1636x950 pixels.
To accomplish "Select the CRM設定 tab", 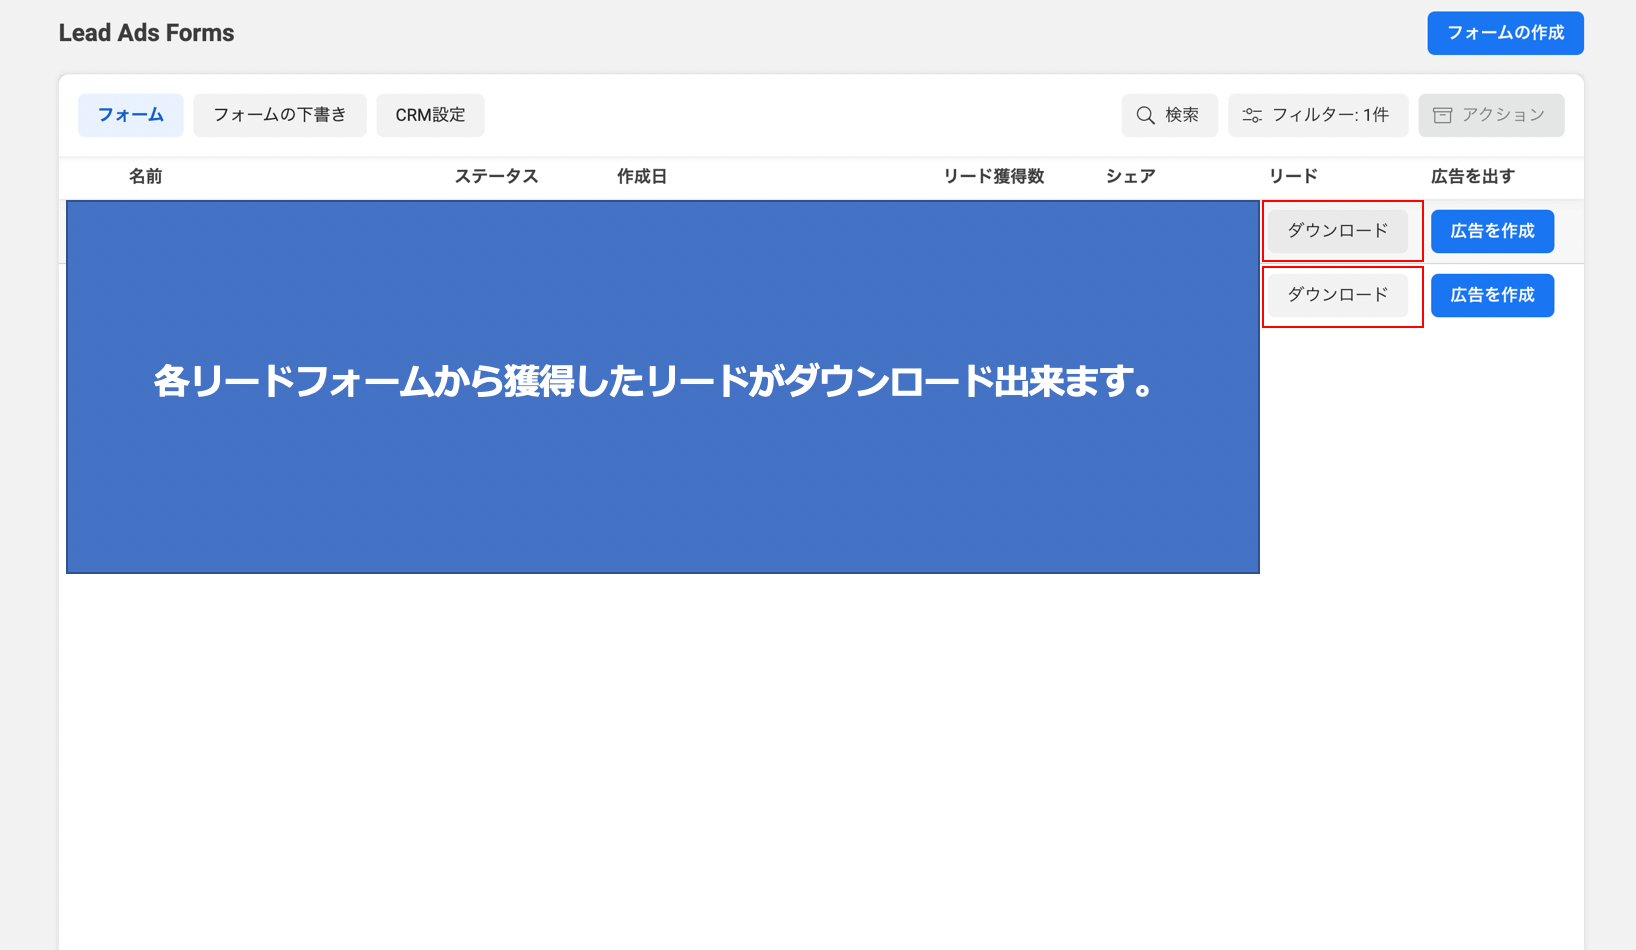I will 430,115.
